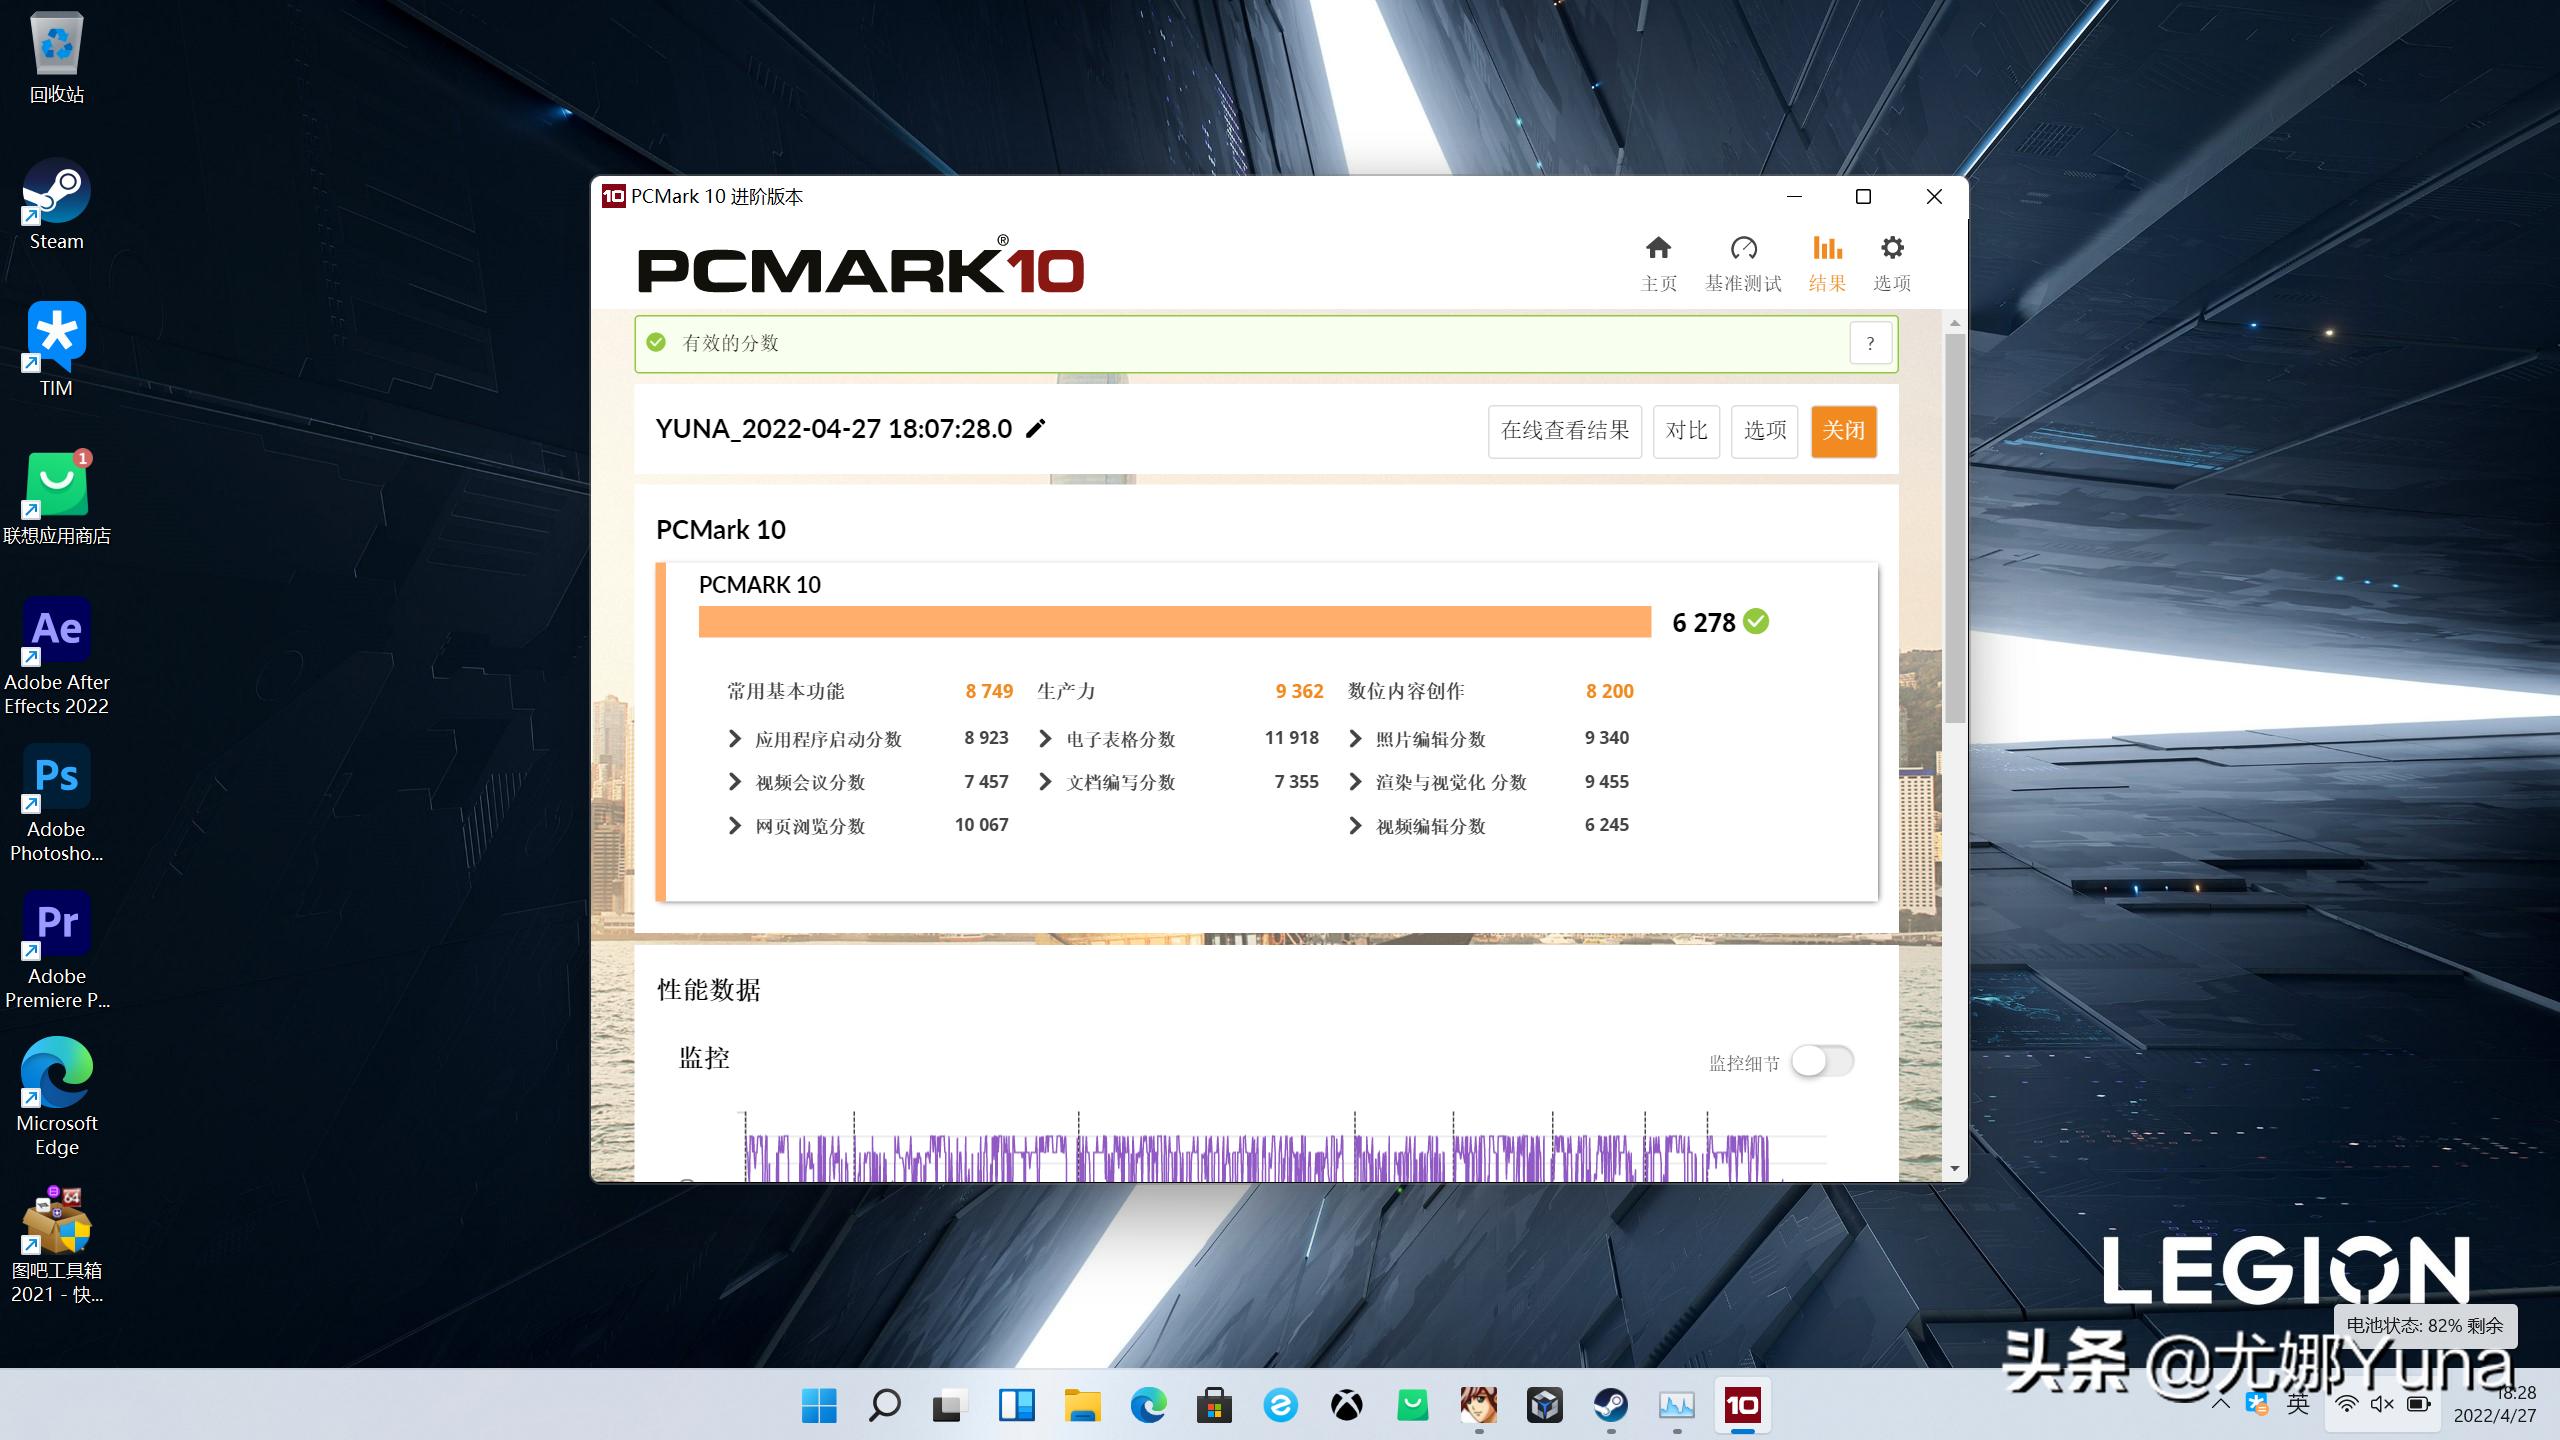Image resolution: width=2560 pixels, height=1440 pixels.
Task: Click the 在线查看结果 button
Action: [x=1564, y=431]
